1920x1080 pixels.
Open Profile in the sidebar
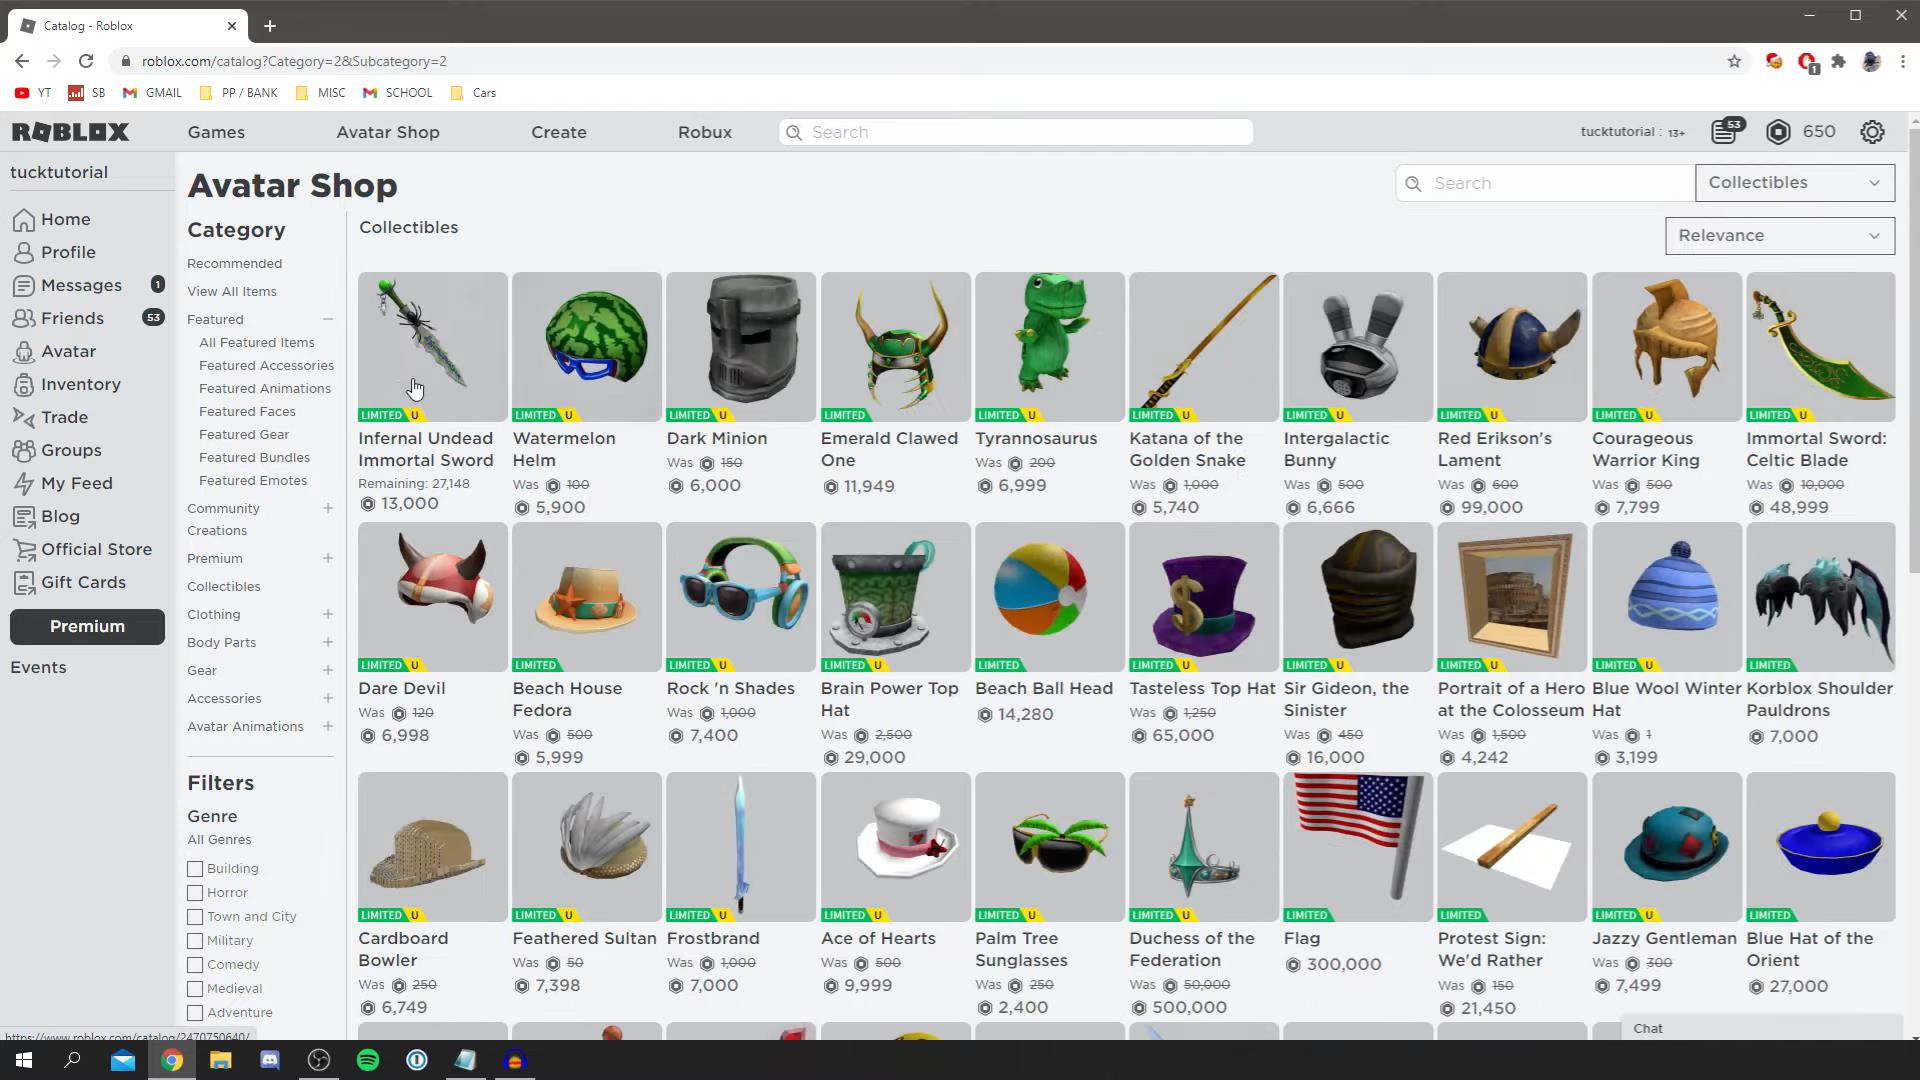point(68,253)
